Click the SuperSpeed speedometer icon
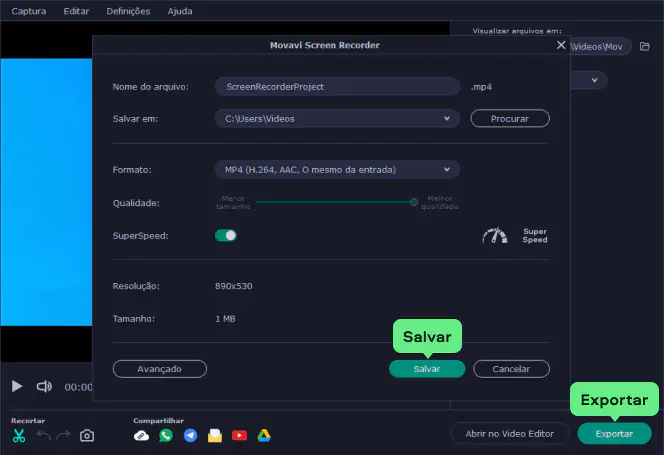664x455 pixels. click(495, 236)
